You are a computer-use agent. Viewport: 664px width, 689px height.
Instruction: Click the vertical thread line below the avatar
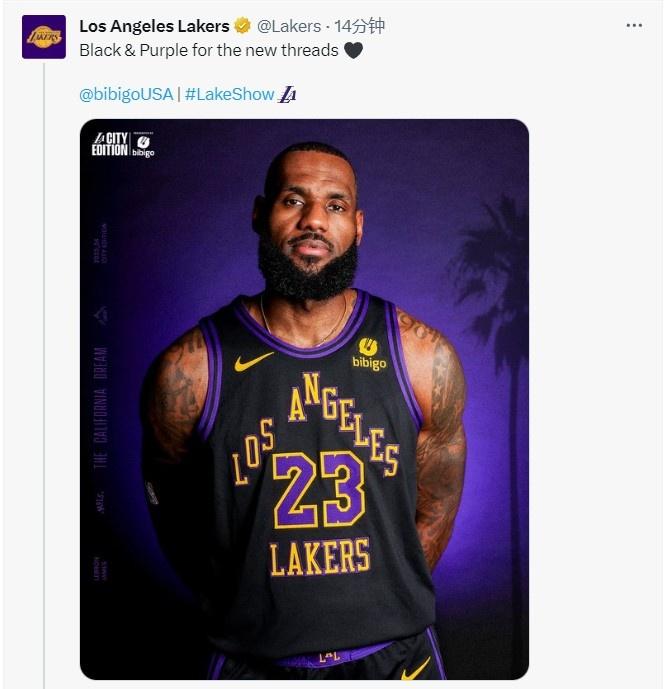pos(44,376)
